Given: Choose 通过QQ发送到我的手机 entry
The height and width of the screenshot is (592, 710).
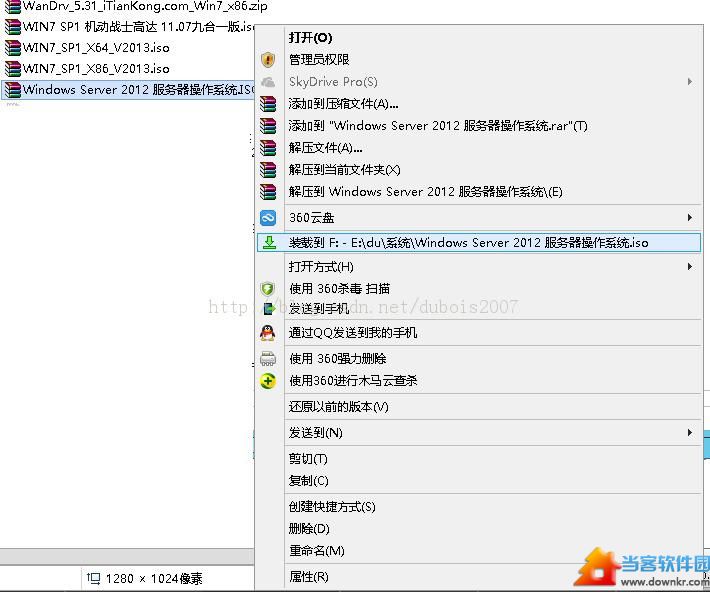Looking at the screenshot, I should click(479, 333).
